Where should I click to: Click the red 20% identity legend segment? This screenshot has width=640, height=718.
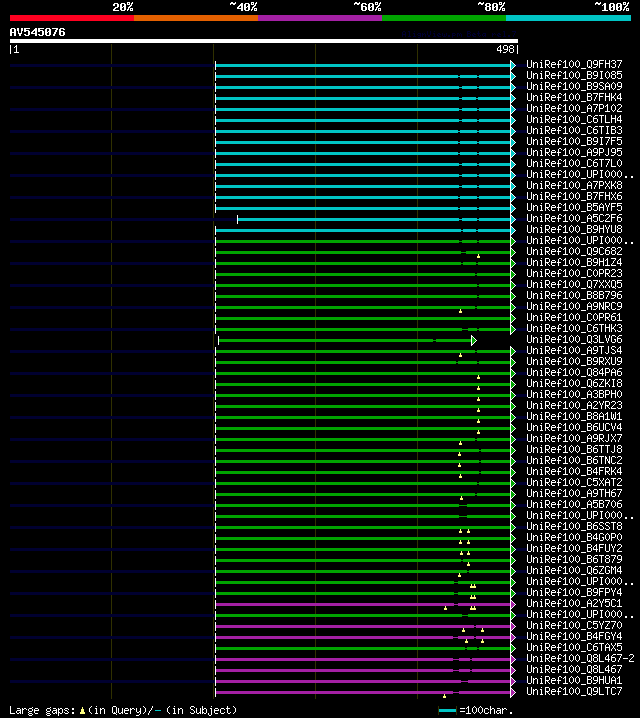tap(72, 18)
